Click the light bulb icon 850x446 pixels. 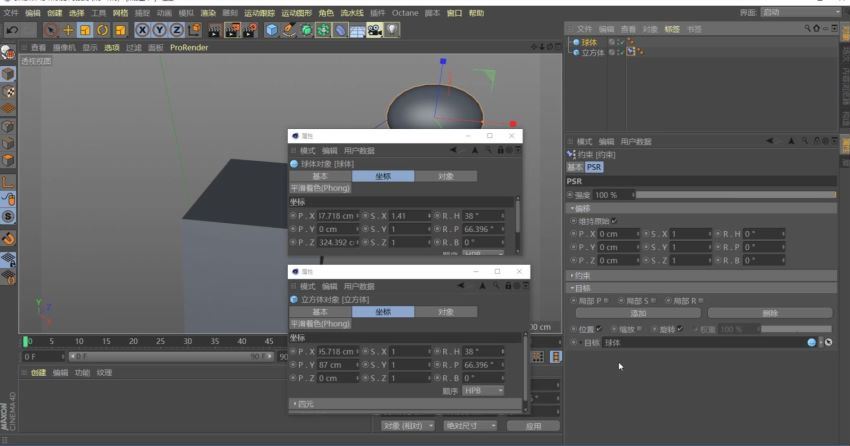tap(392, 30)
